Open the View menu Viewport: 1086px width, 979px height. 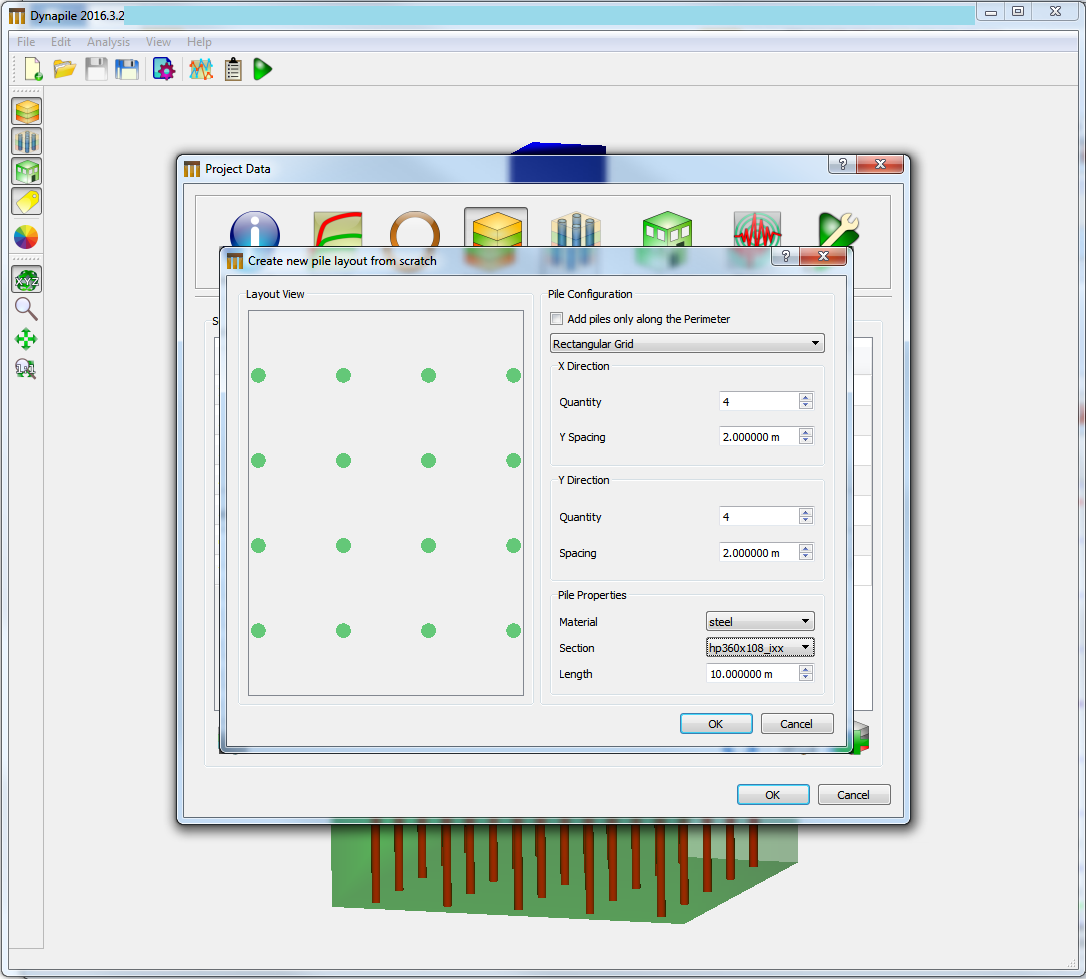159,42
